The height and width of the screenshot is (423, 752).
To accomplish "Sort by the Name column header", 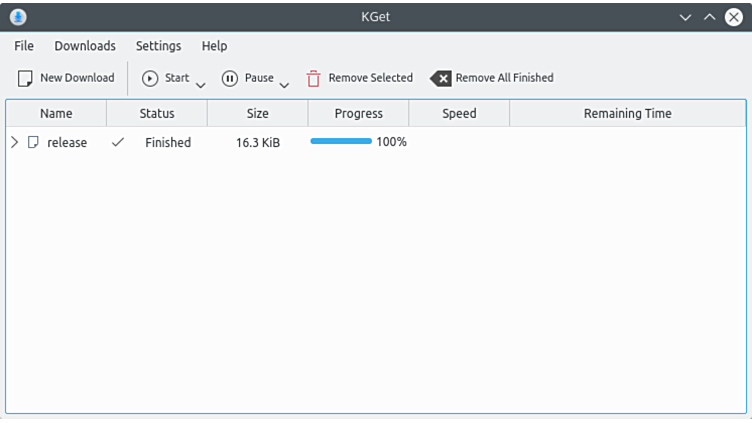I will [x=56, y=114].
